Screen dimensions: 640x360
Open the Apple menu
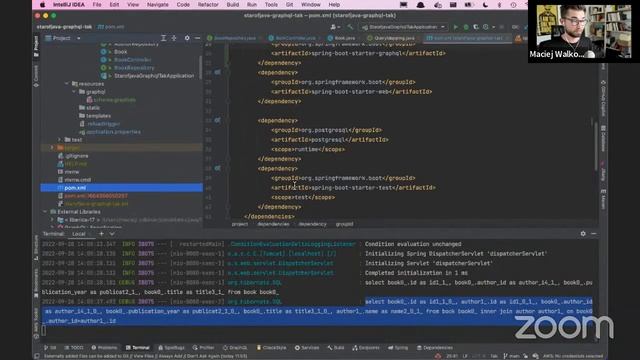point(42,5)
